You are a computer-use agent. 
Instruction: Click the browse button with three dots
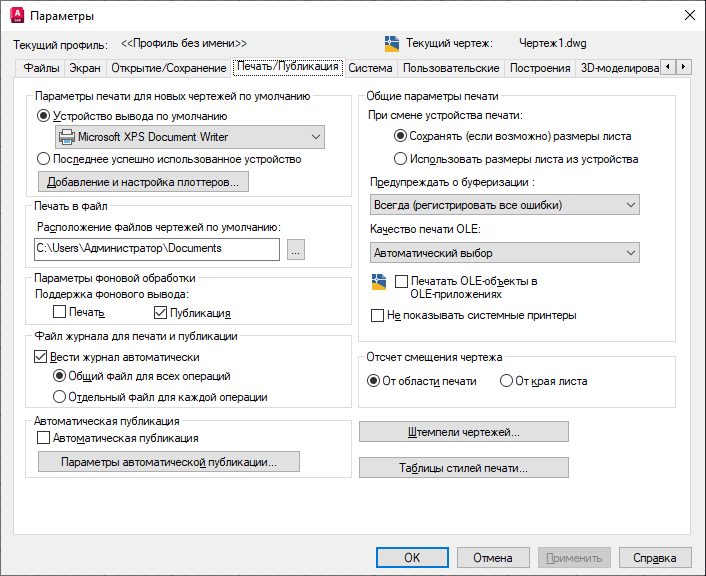tap(295, 249)
